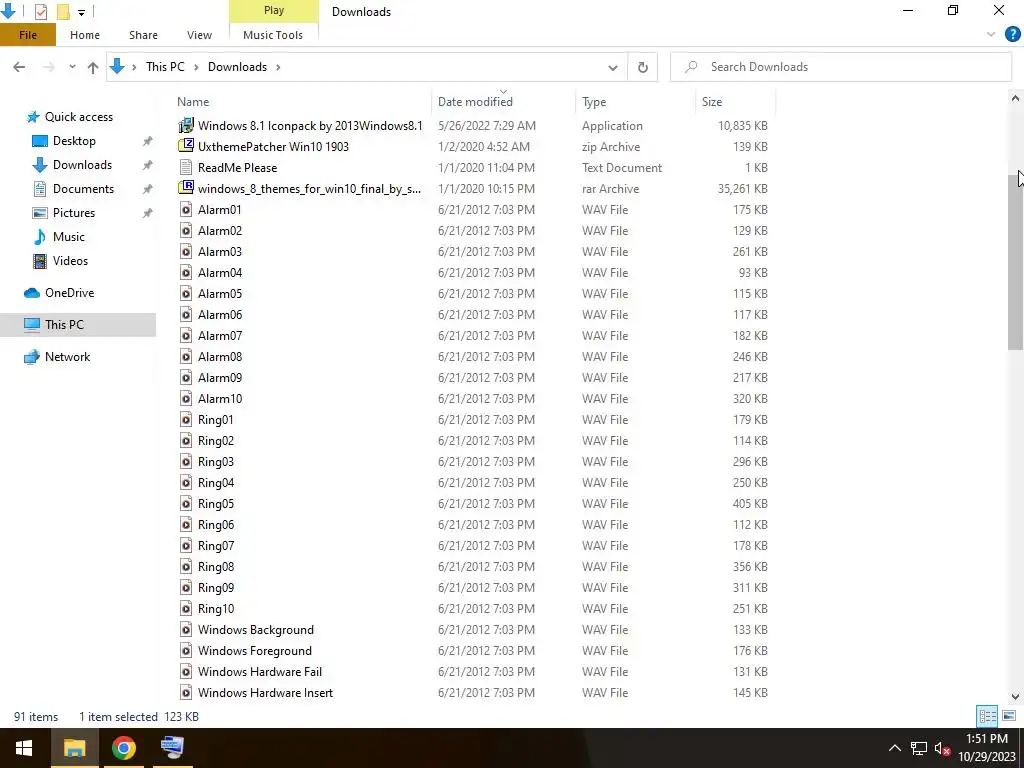1024x768 pixels.
Task: Expand the chevron after Downloads breadcrumb
Action: coord(278,67)
